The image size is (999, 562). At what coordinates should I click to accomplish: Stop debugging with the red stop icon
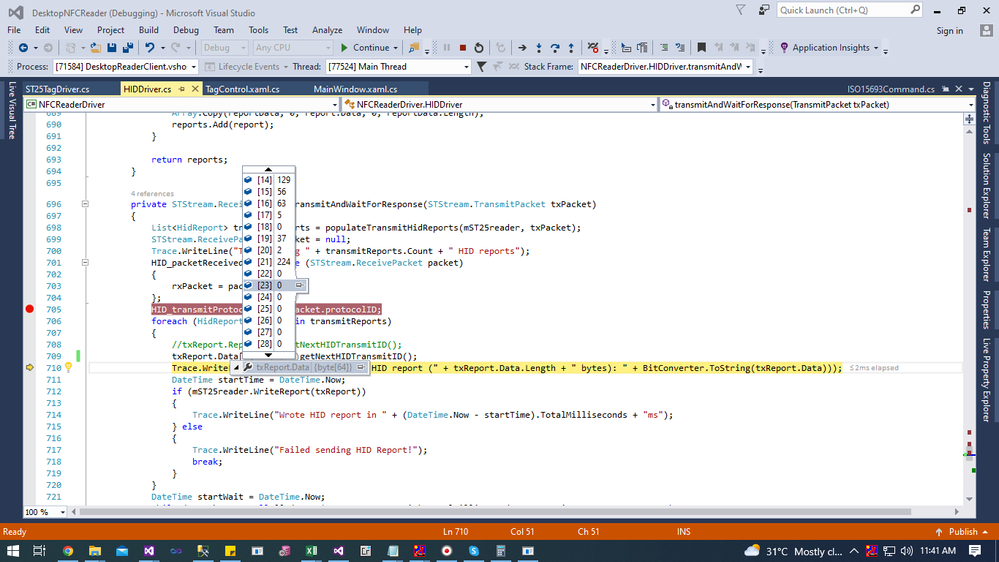(x=463, y=48)
